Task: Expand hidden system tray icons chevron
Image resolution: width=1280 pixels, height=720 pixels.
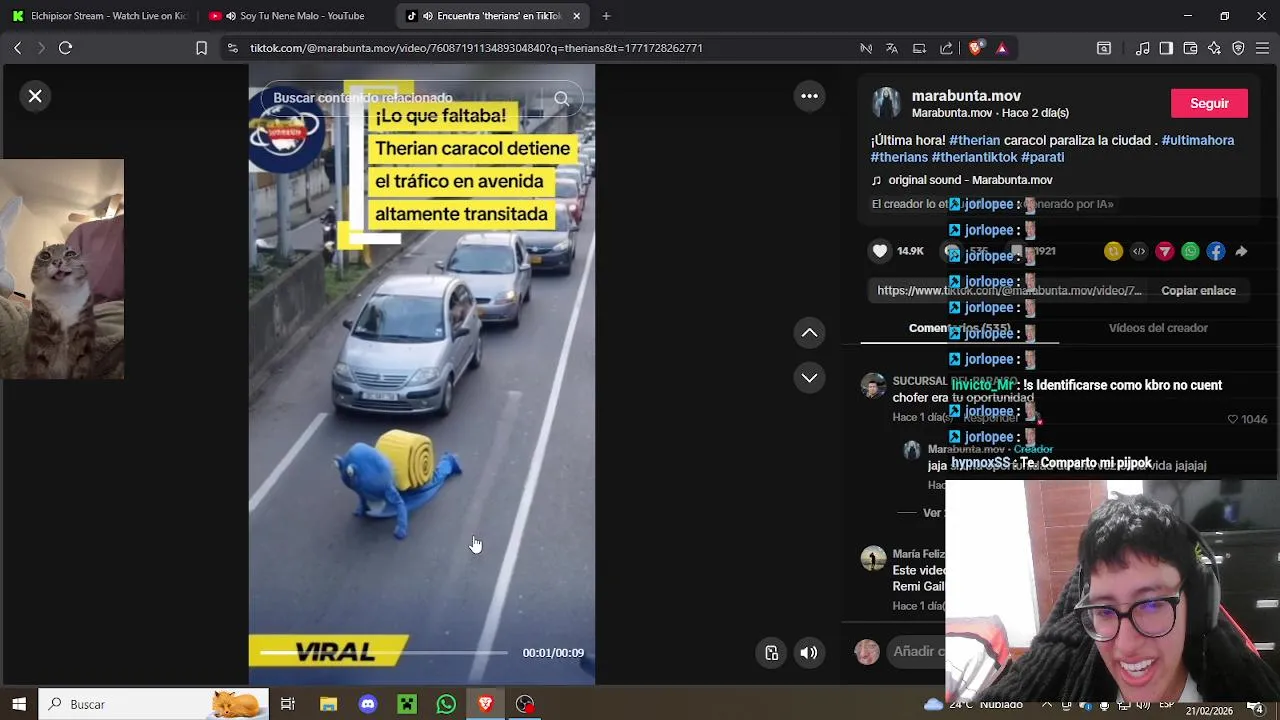Action: click(x=1047, y=704)
